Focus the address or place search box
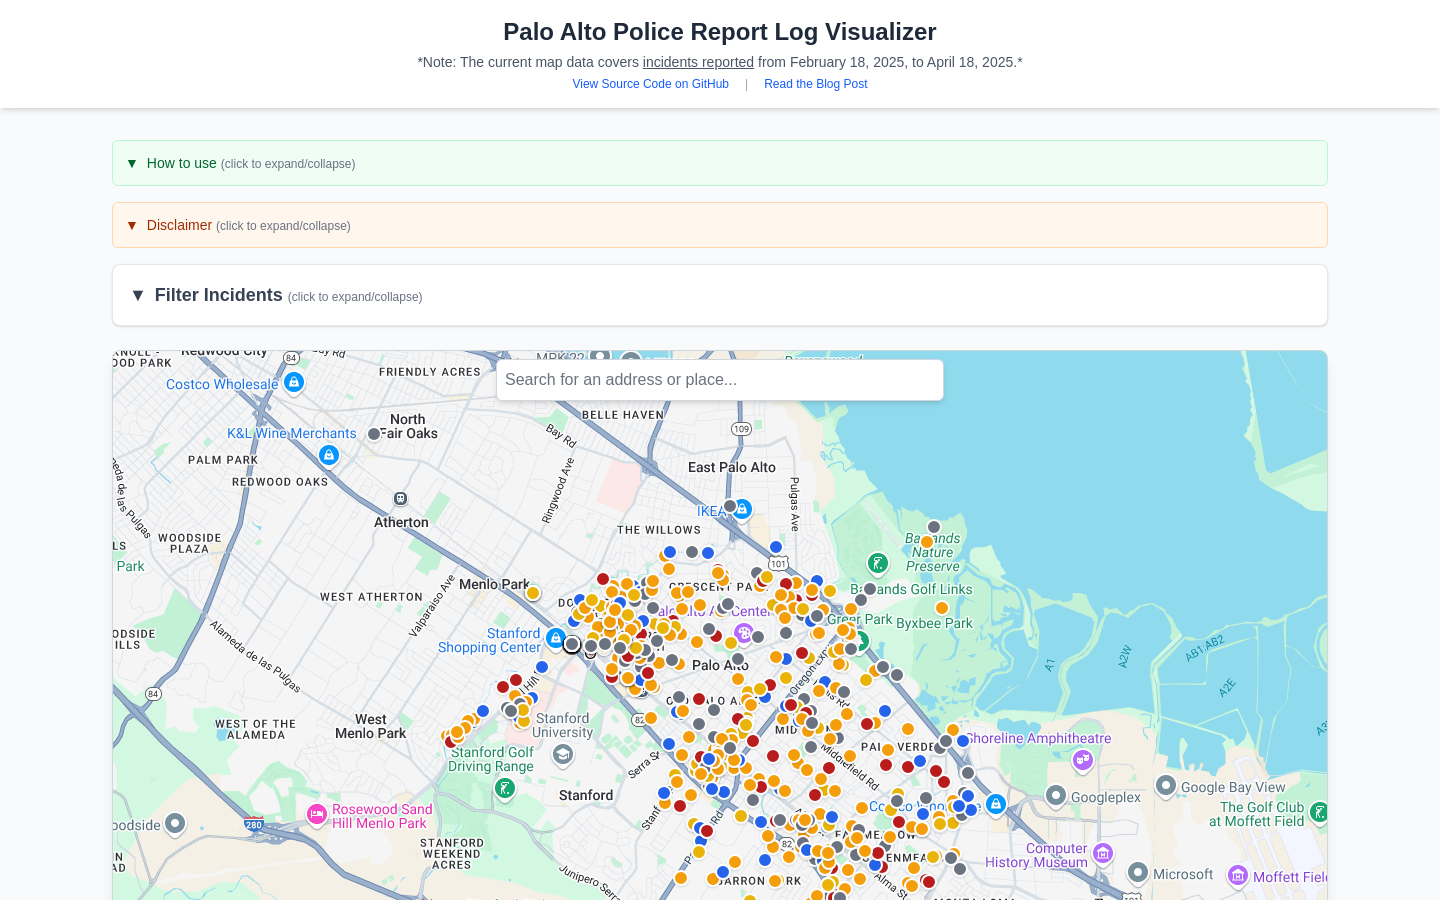This screenshot has width=1440, height=900. pyautogui.click(x=720, y=380)
